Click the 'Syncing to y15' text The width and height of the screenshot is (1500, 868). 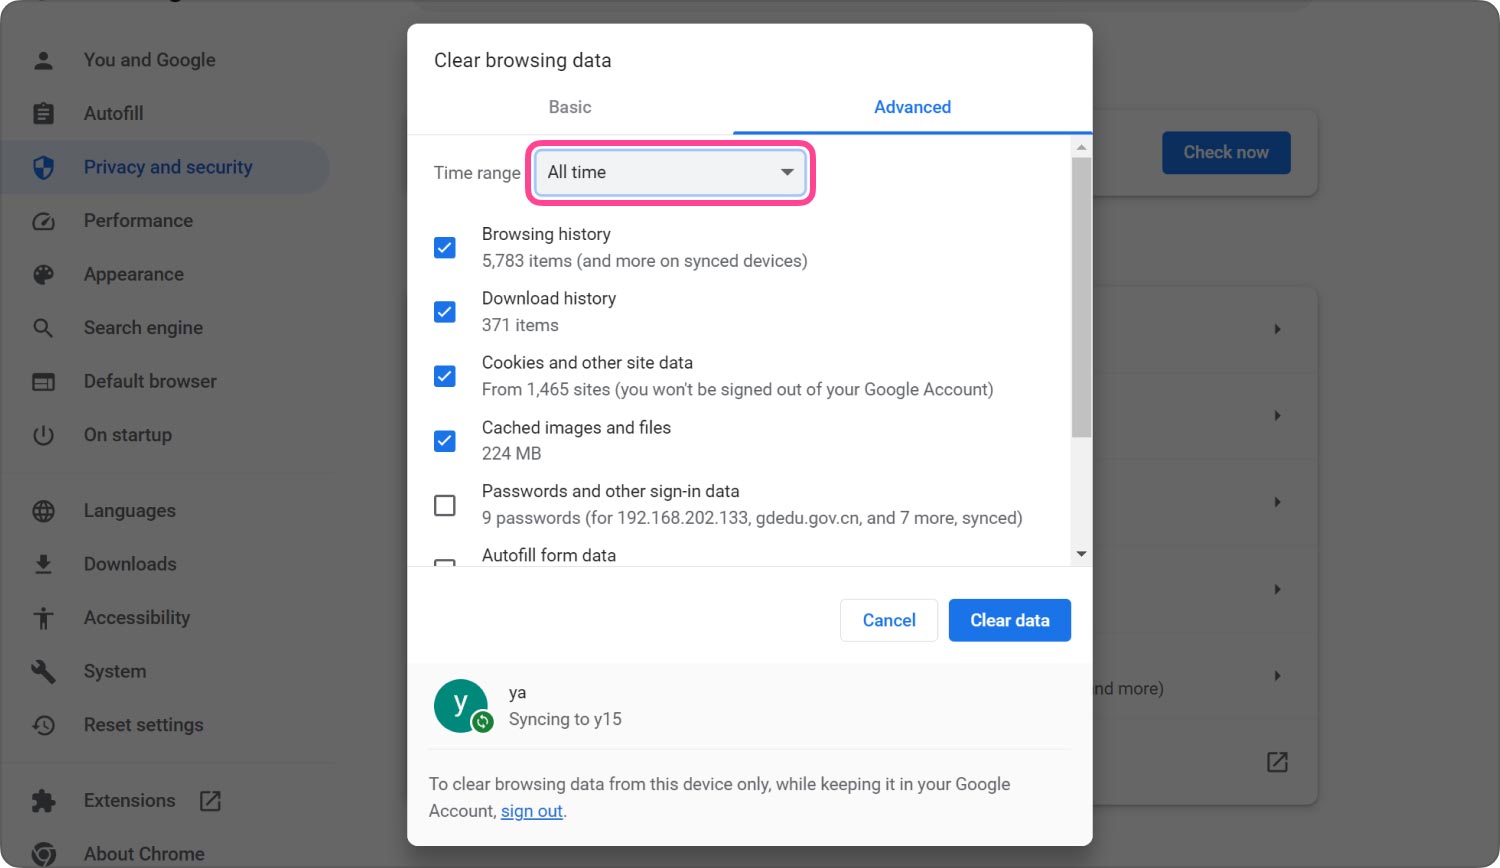565,719
